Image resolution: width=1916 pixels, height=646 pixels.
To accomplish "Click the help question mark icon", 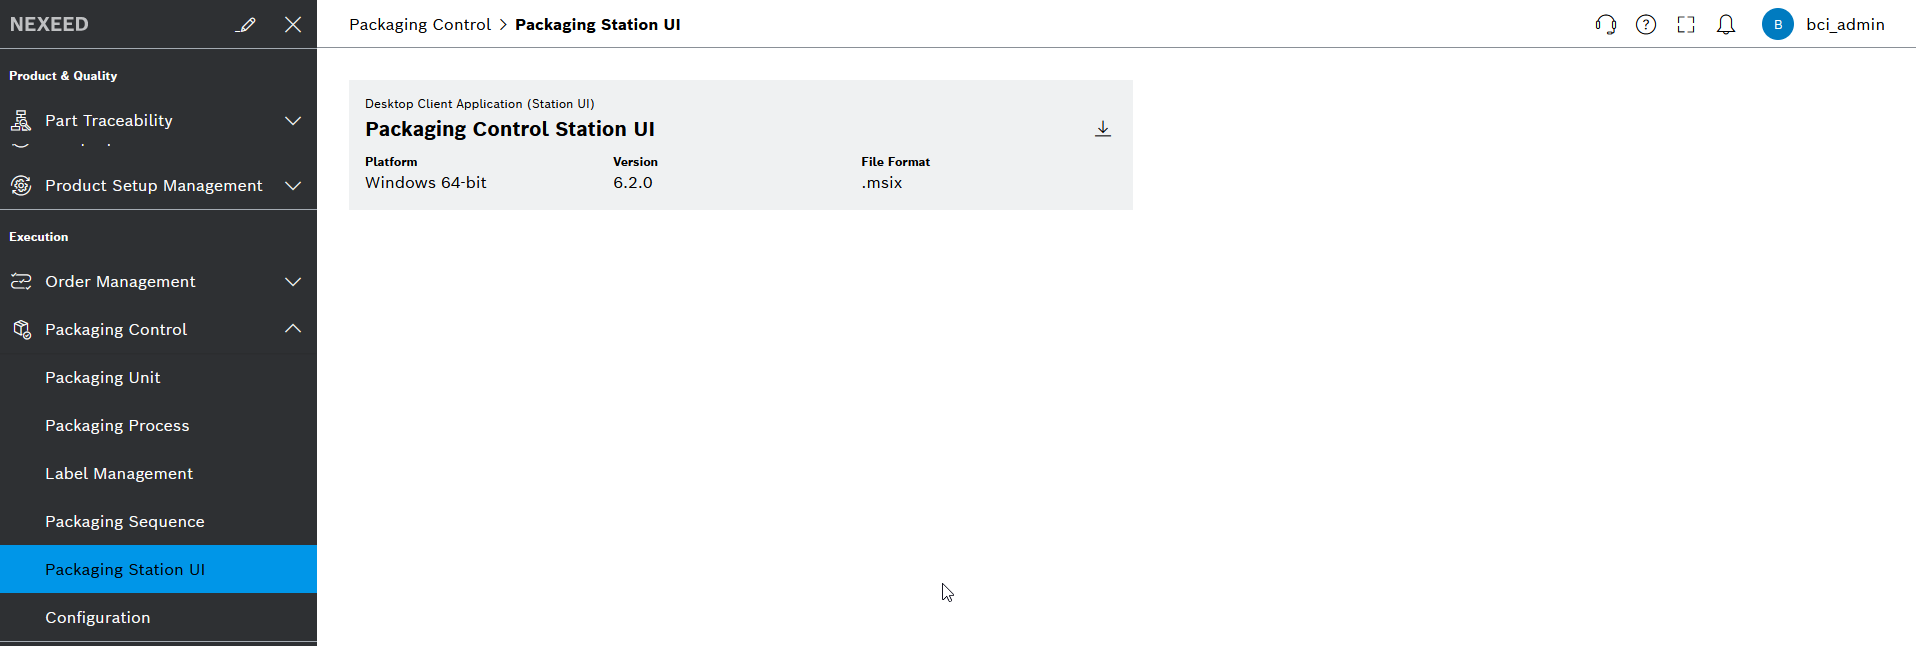I will click(x=1646, y=24).
